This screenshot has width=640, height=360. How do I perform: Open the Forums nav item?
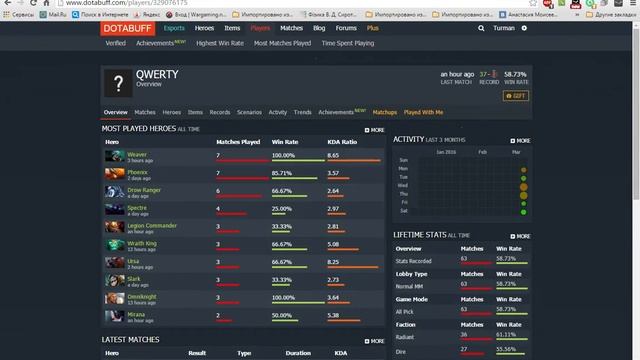pos(346,28)
